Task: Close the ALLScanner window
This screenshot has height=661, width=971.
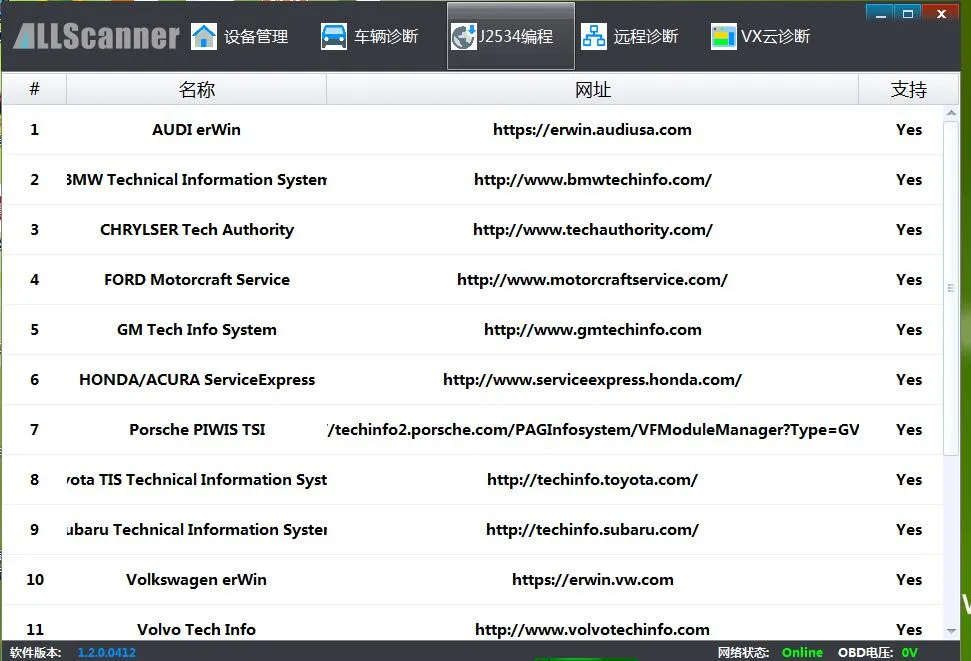Action: [941, 13]
